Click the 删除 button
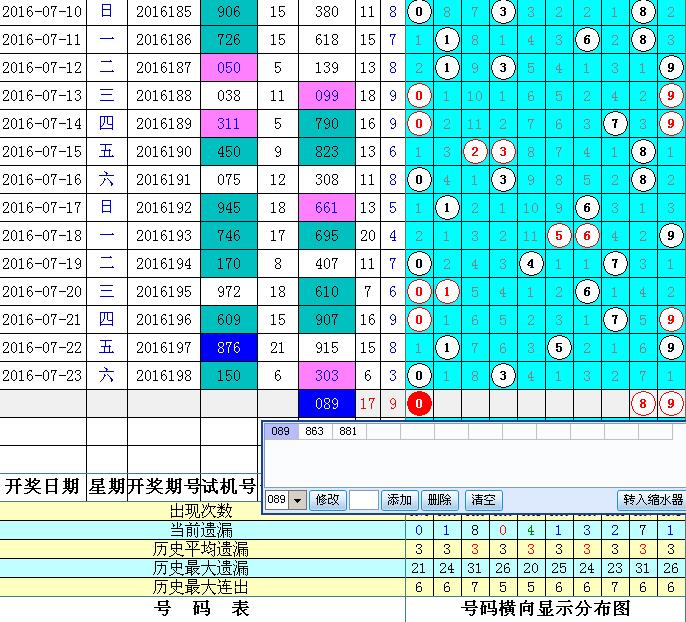Screen dimensions: 686x622 (439, 500)
